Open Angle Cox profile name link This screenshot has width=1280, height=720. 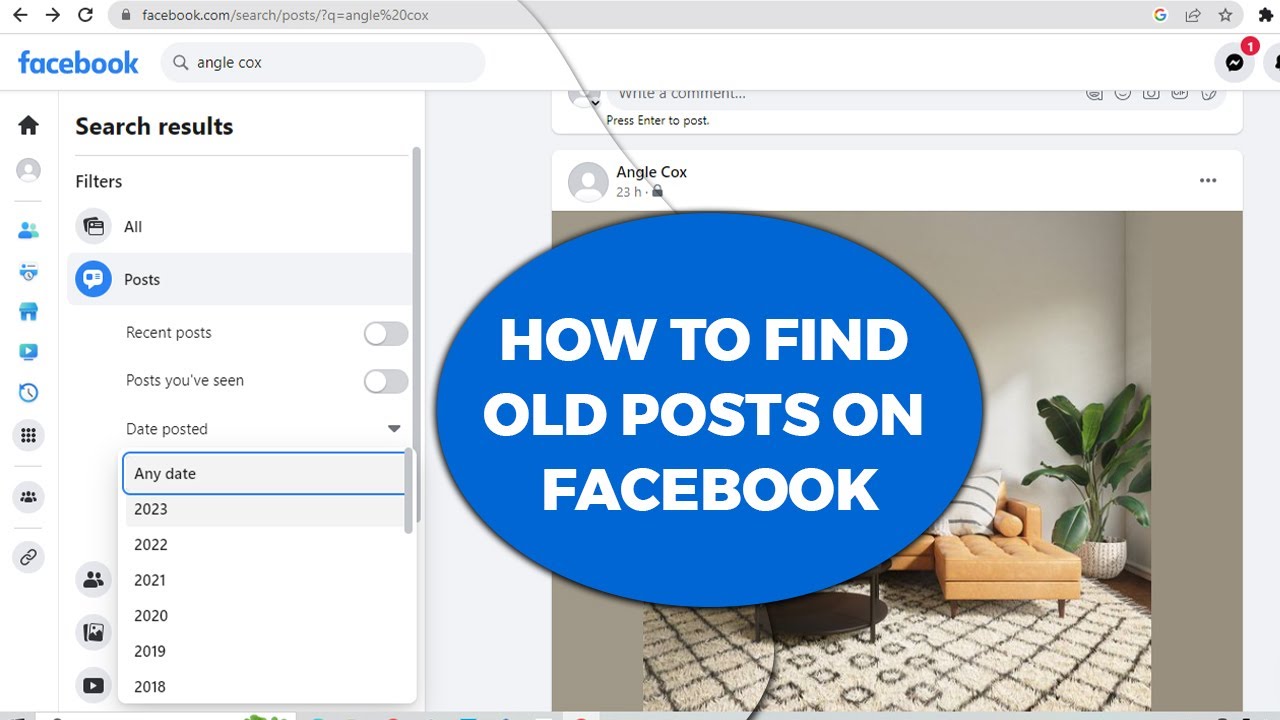pos(651,172)
